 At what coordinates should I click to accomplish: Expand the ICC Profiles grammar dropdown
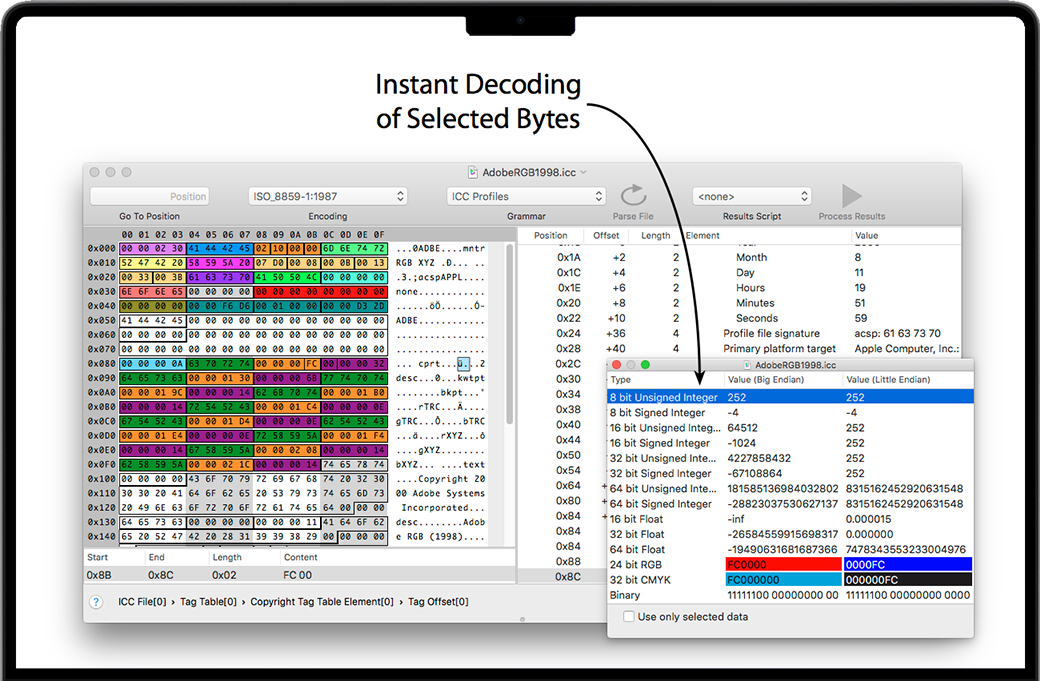pyautogui.click(x=526, y=197)
